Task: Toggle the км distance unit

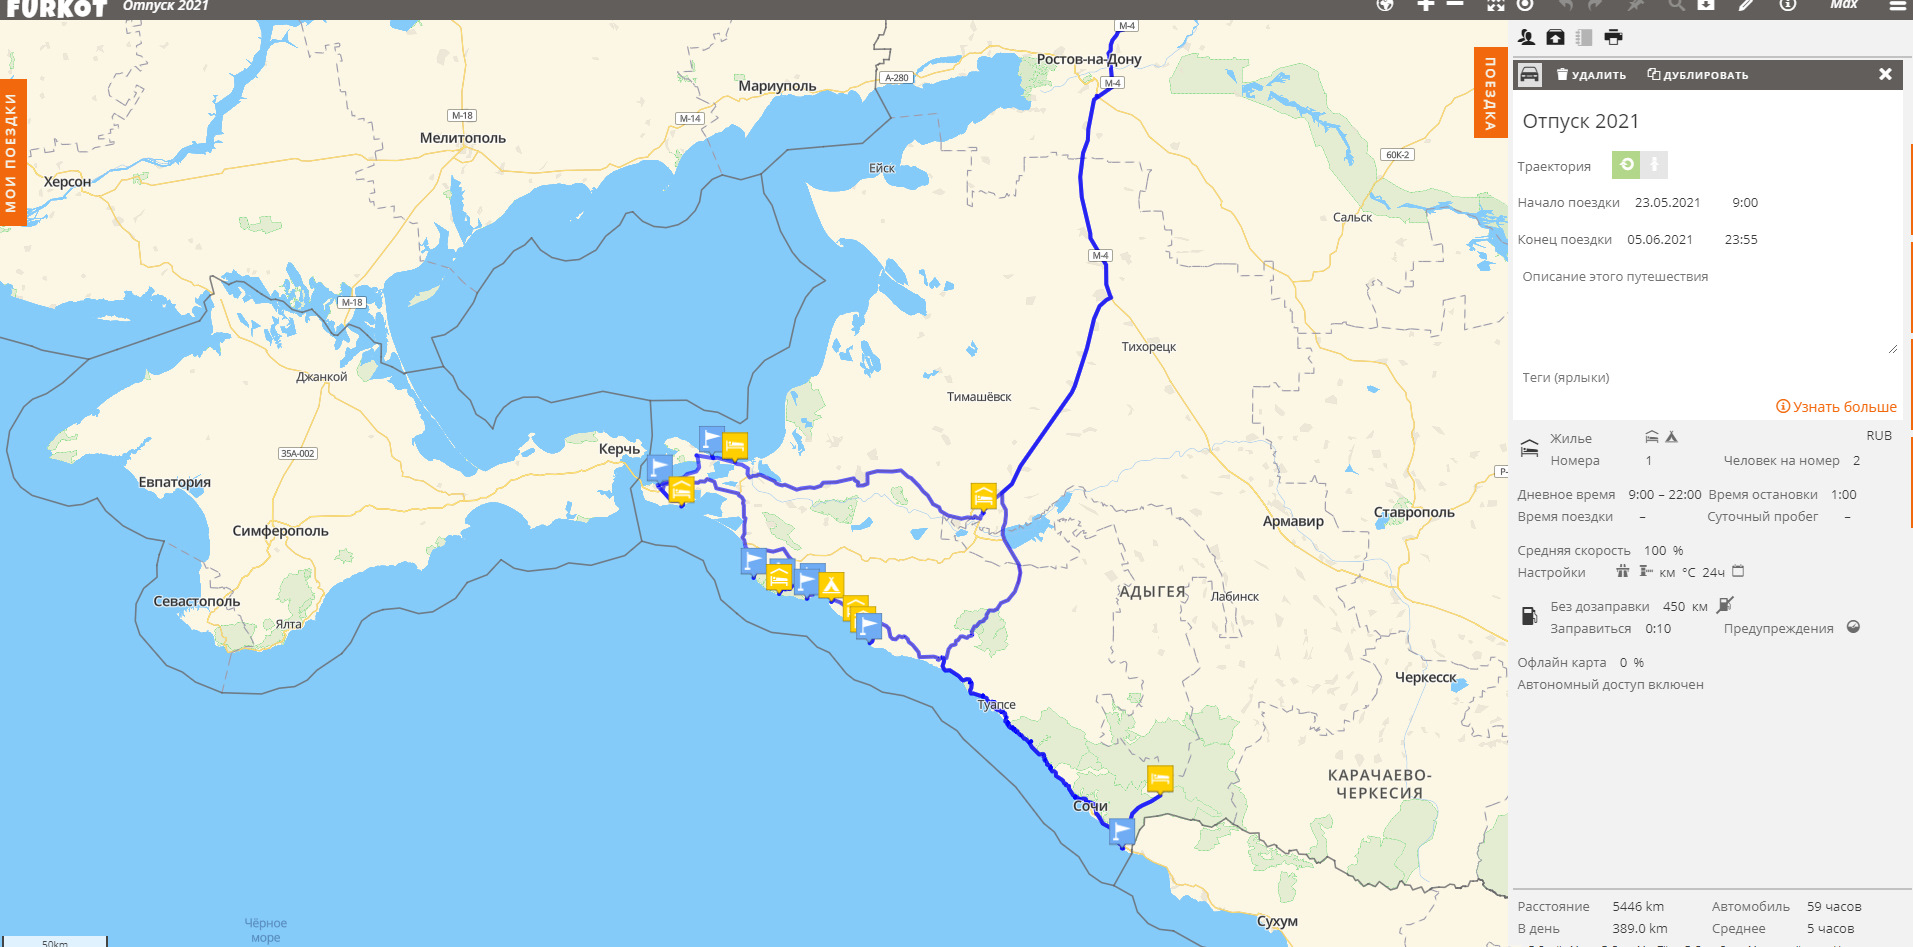Action: (1667, 573)
